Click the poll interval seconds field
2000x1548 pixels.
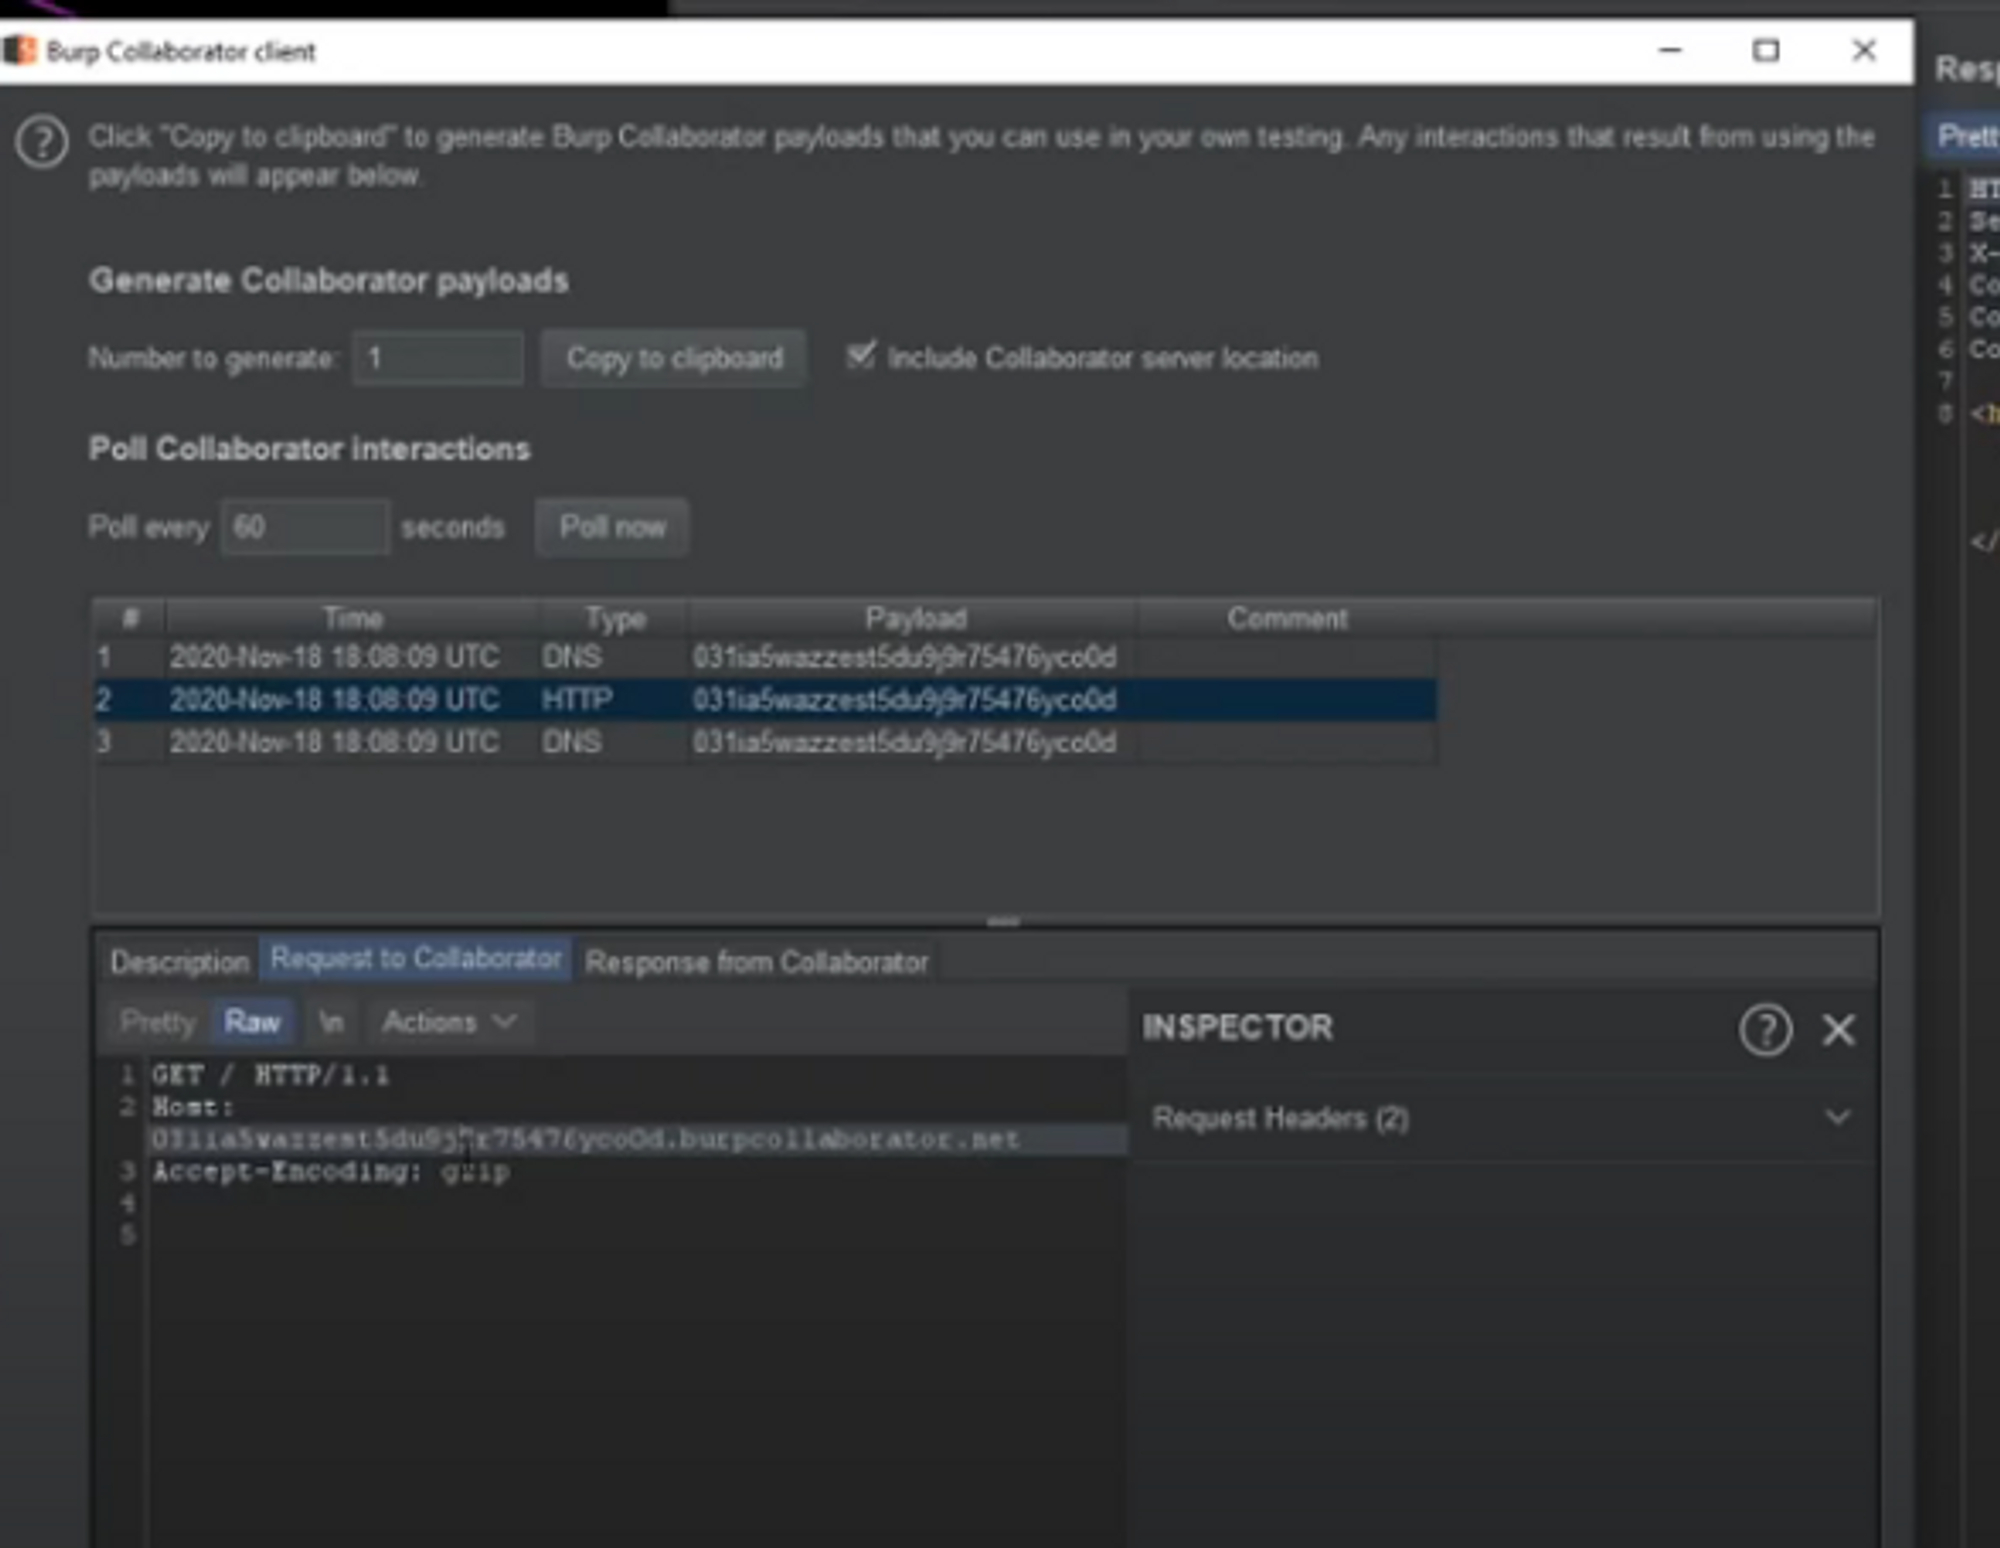tap(305, 527)
